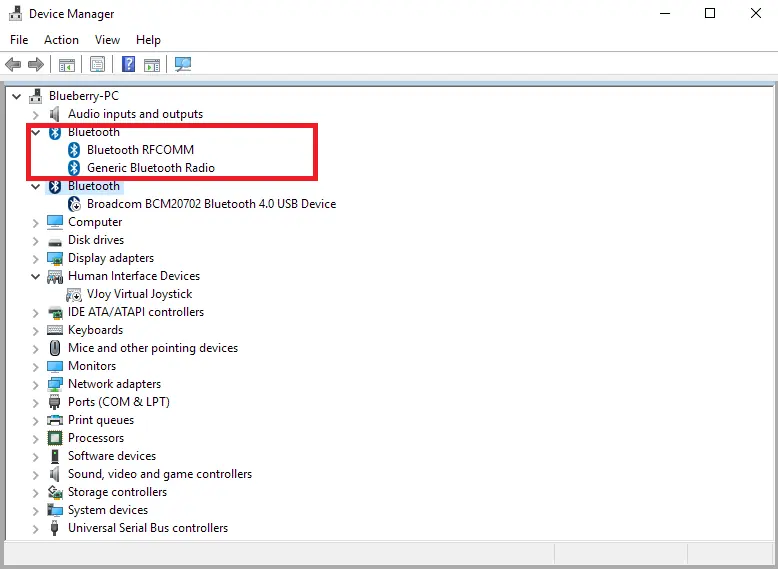Select the "System devices" label
The image size is (778, 569).
point(108,510)
